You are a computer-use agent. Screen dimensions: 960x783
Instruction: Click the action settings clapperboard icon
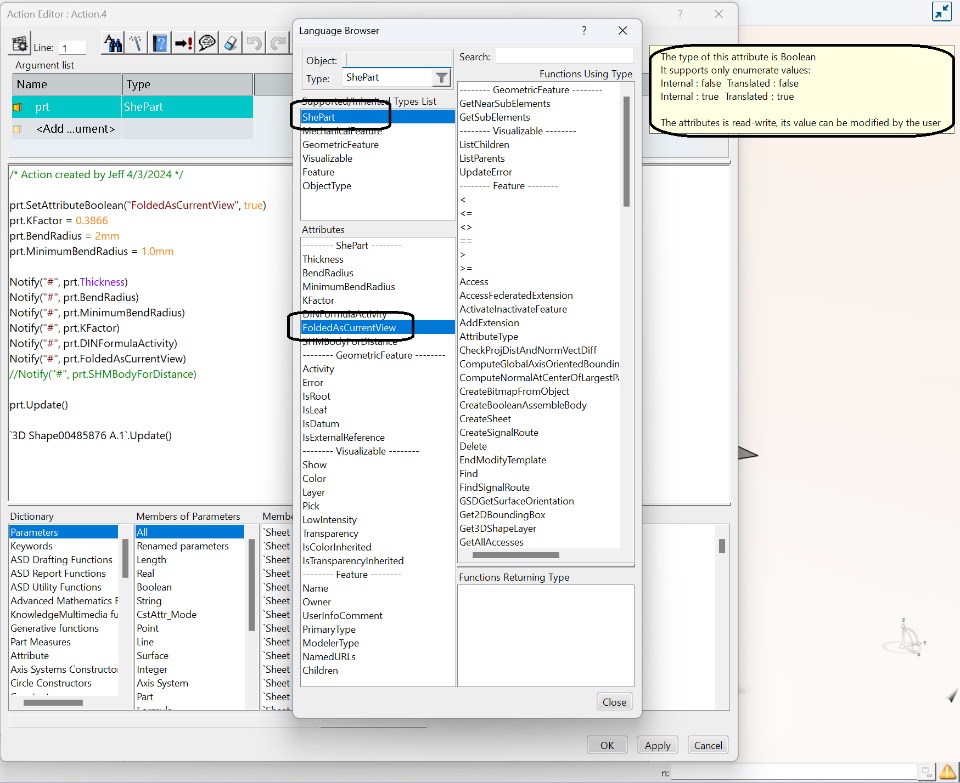tap(20, 44)
